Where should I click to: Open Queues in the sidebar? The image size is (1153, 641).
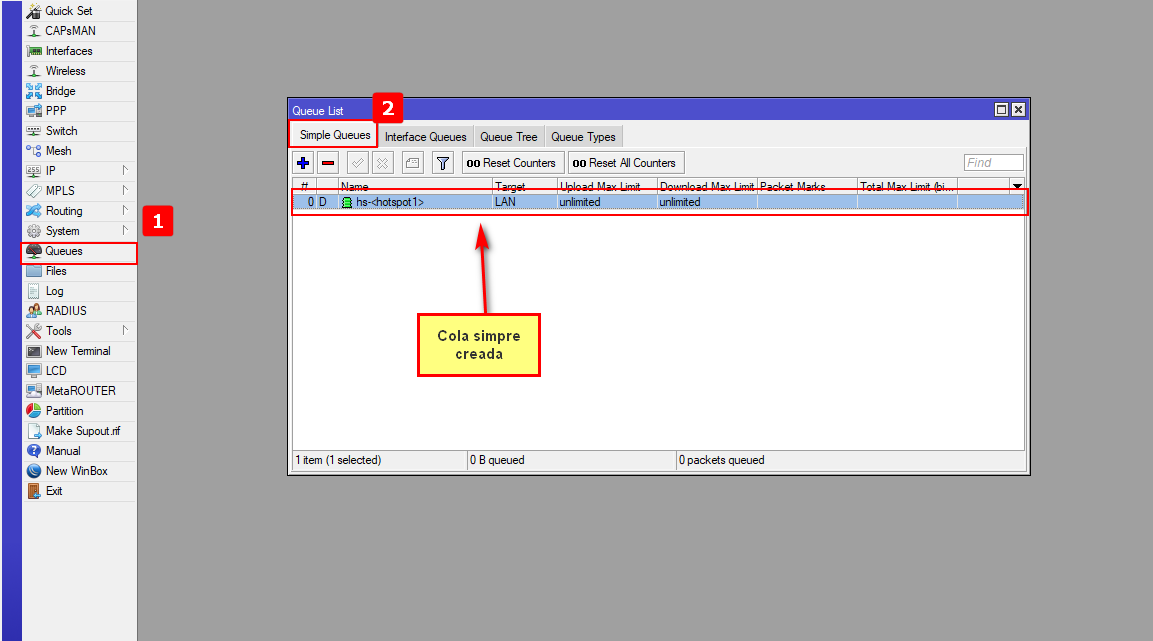pos(64,251)
